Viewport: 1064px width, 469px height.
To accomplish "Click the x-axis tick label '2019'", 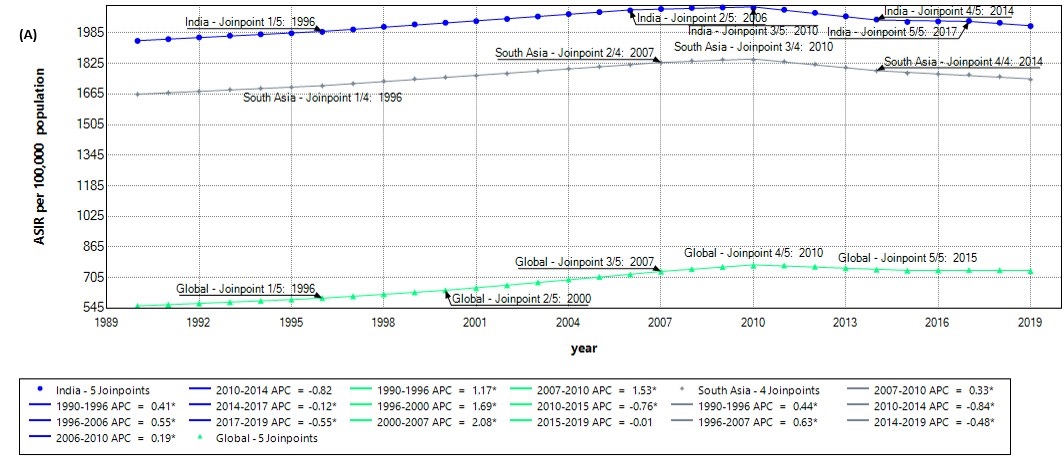I will pos(1030,321).
